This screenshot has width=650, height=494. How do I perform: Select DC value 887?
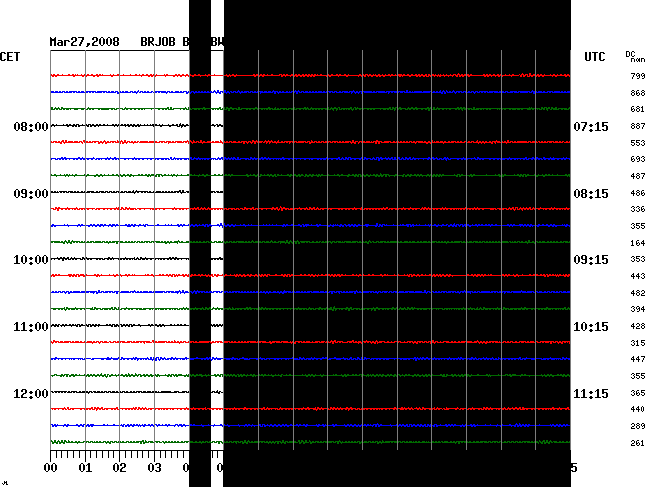[638, 126]
